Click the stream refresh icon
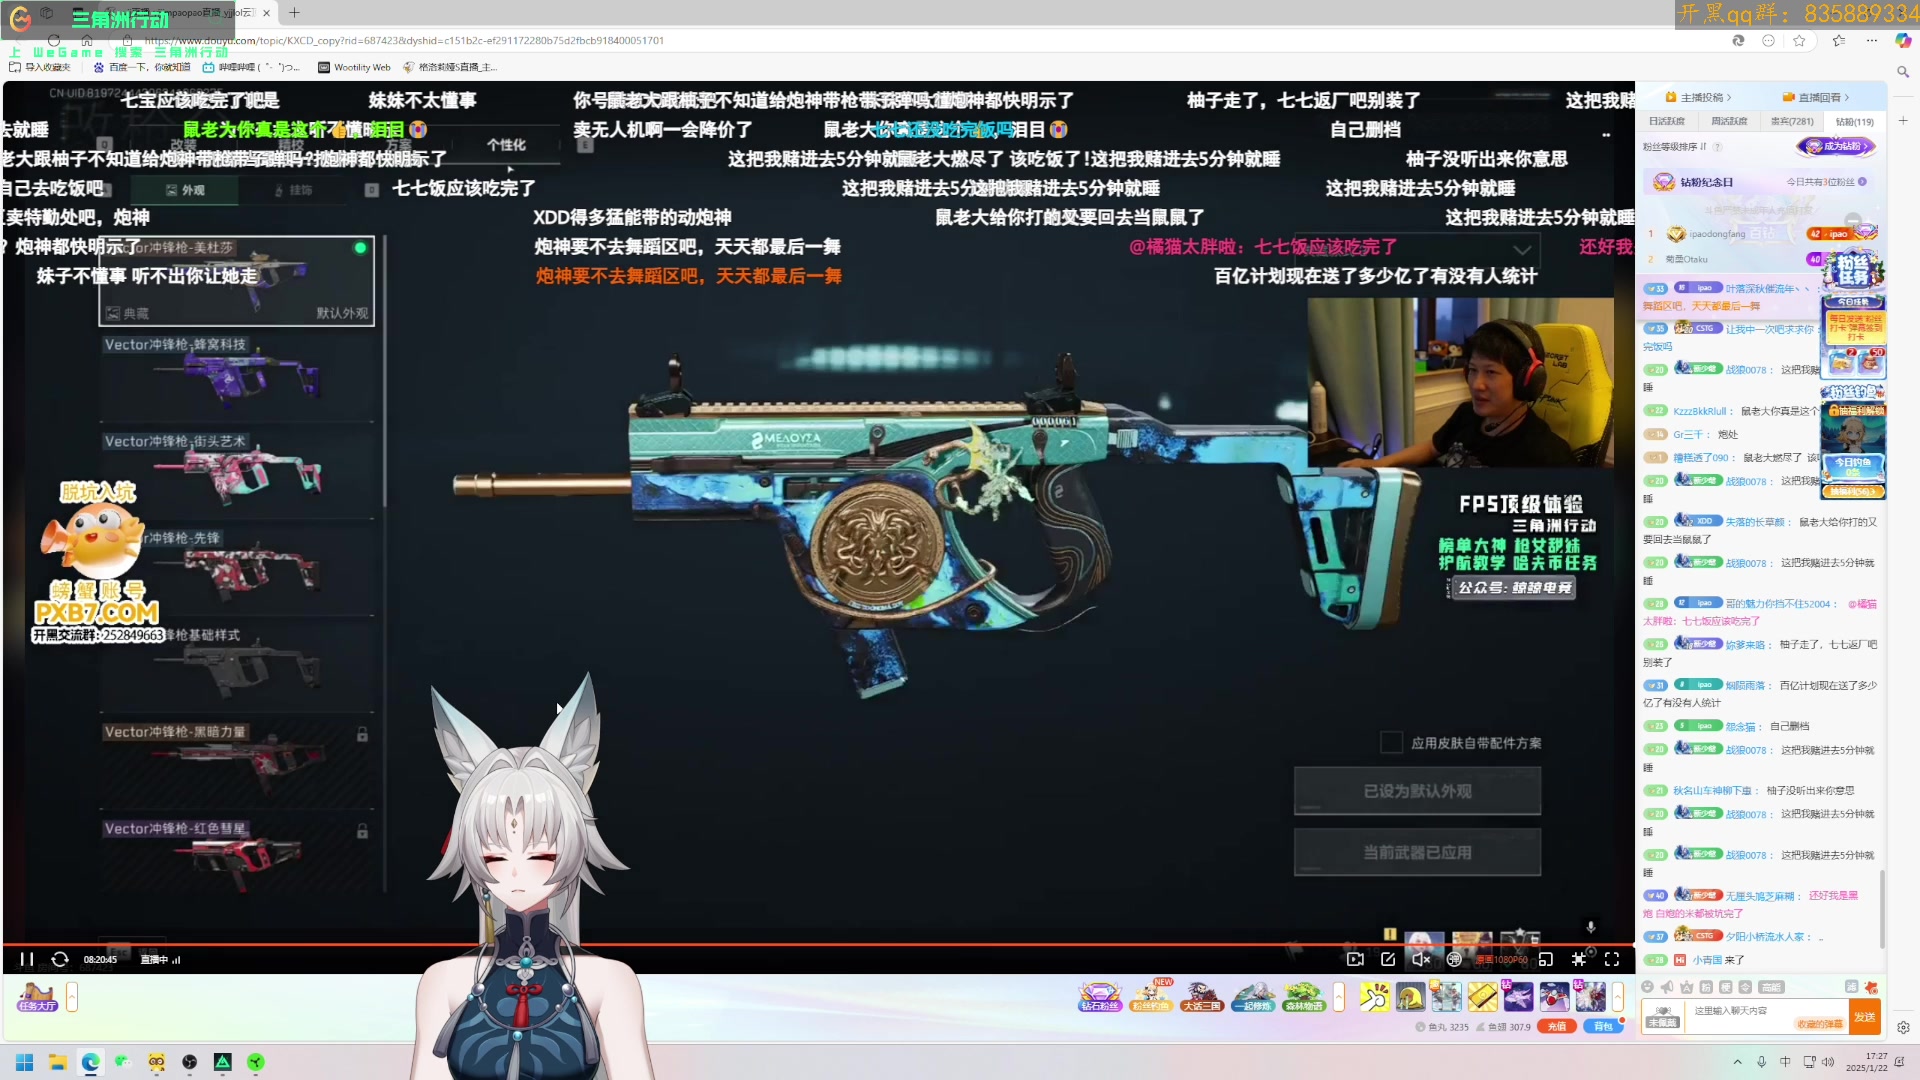 pos(60,959)
